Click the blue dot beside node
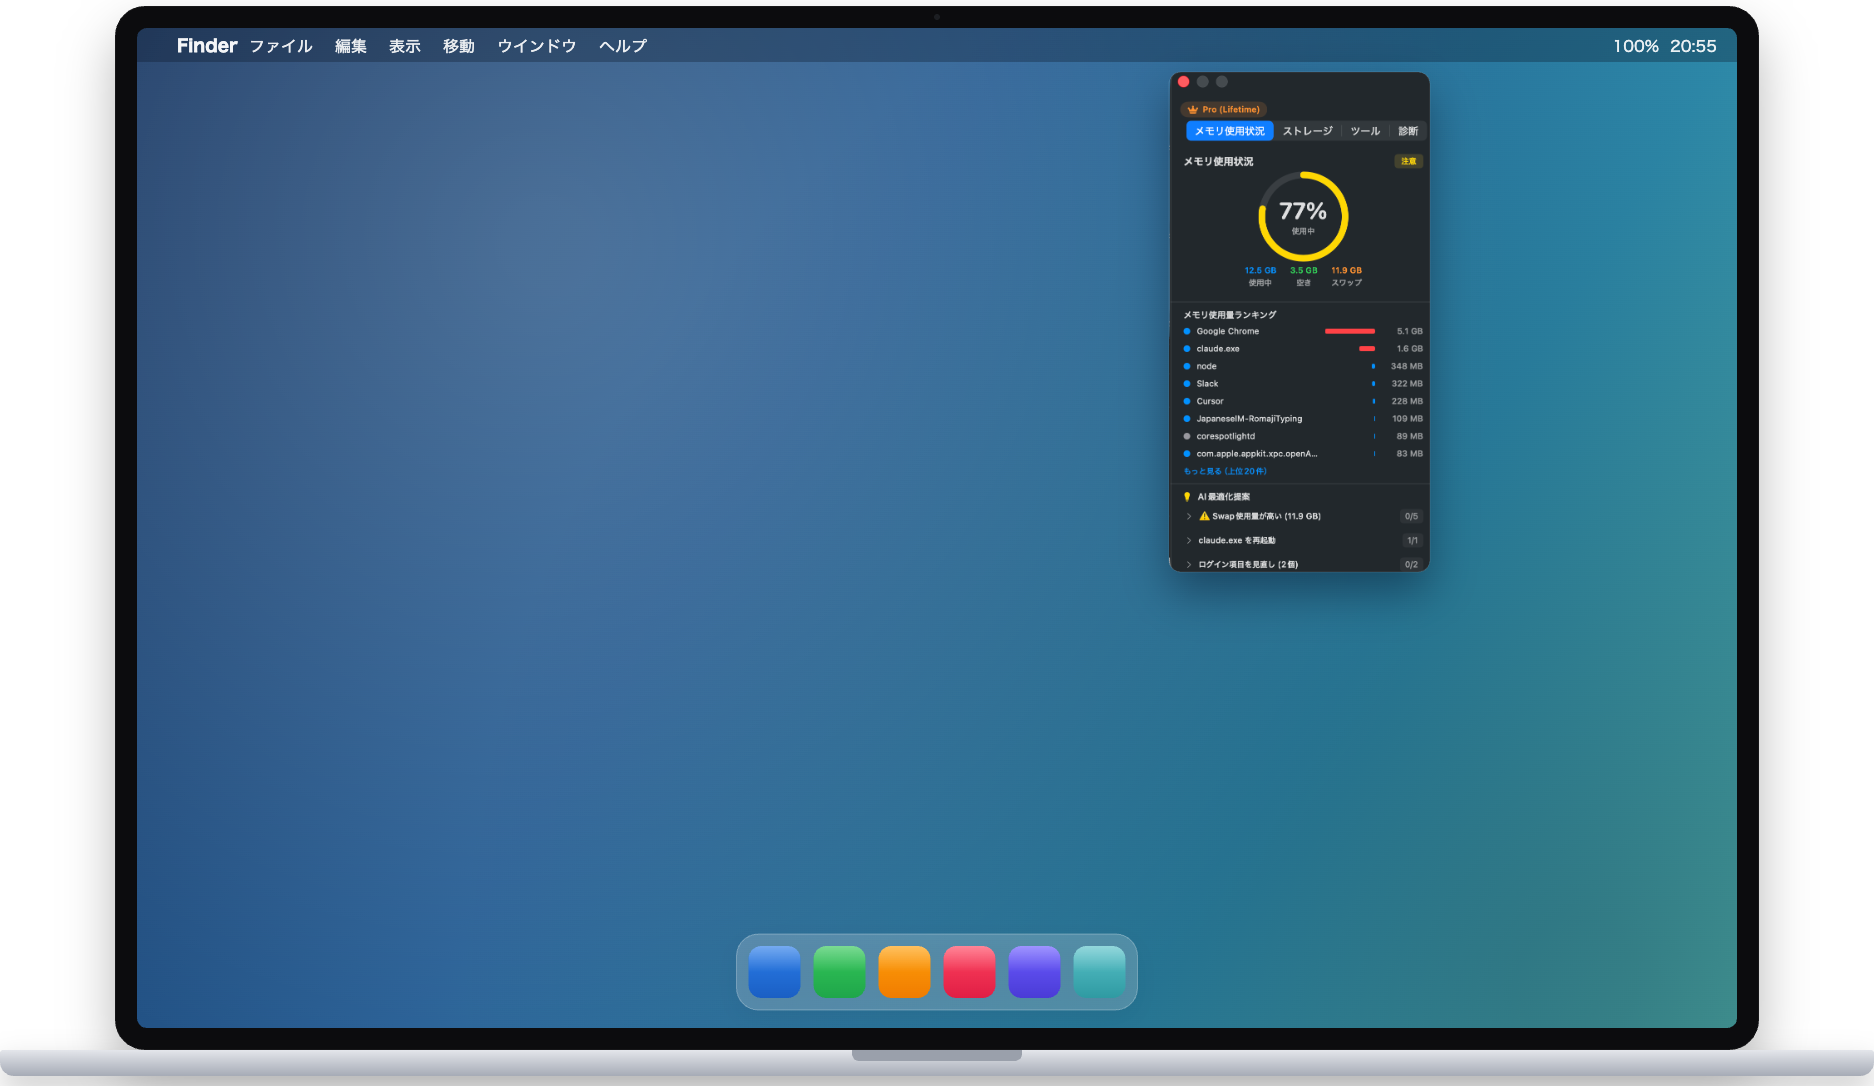This screenshot has width=1874, height=1086. 1187,366
